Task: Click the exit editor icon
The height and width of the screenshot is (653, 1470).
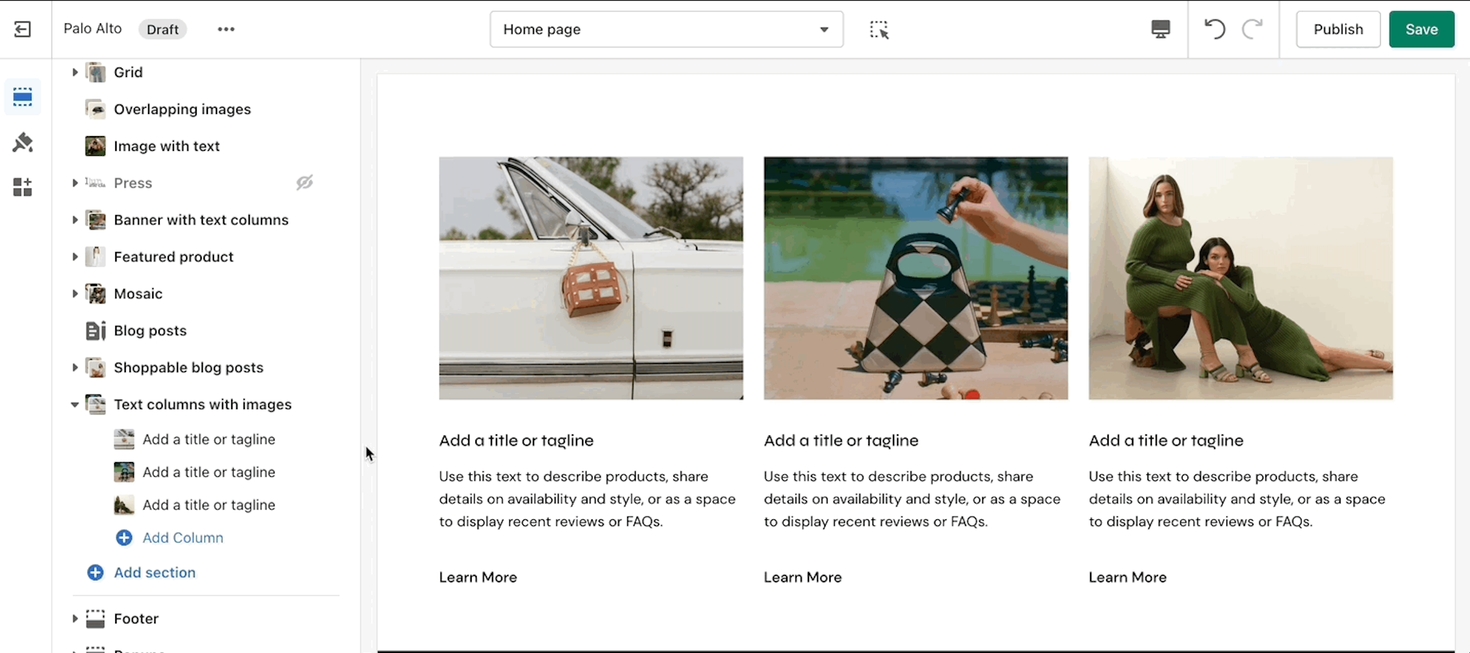Action: [x=22, y=29]
